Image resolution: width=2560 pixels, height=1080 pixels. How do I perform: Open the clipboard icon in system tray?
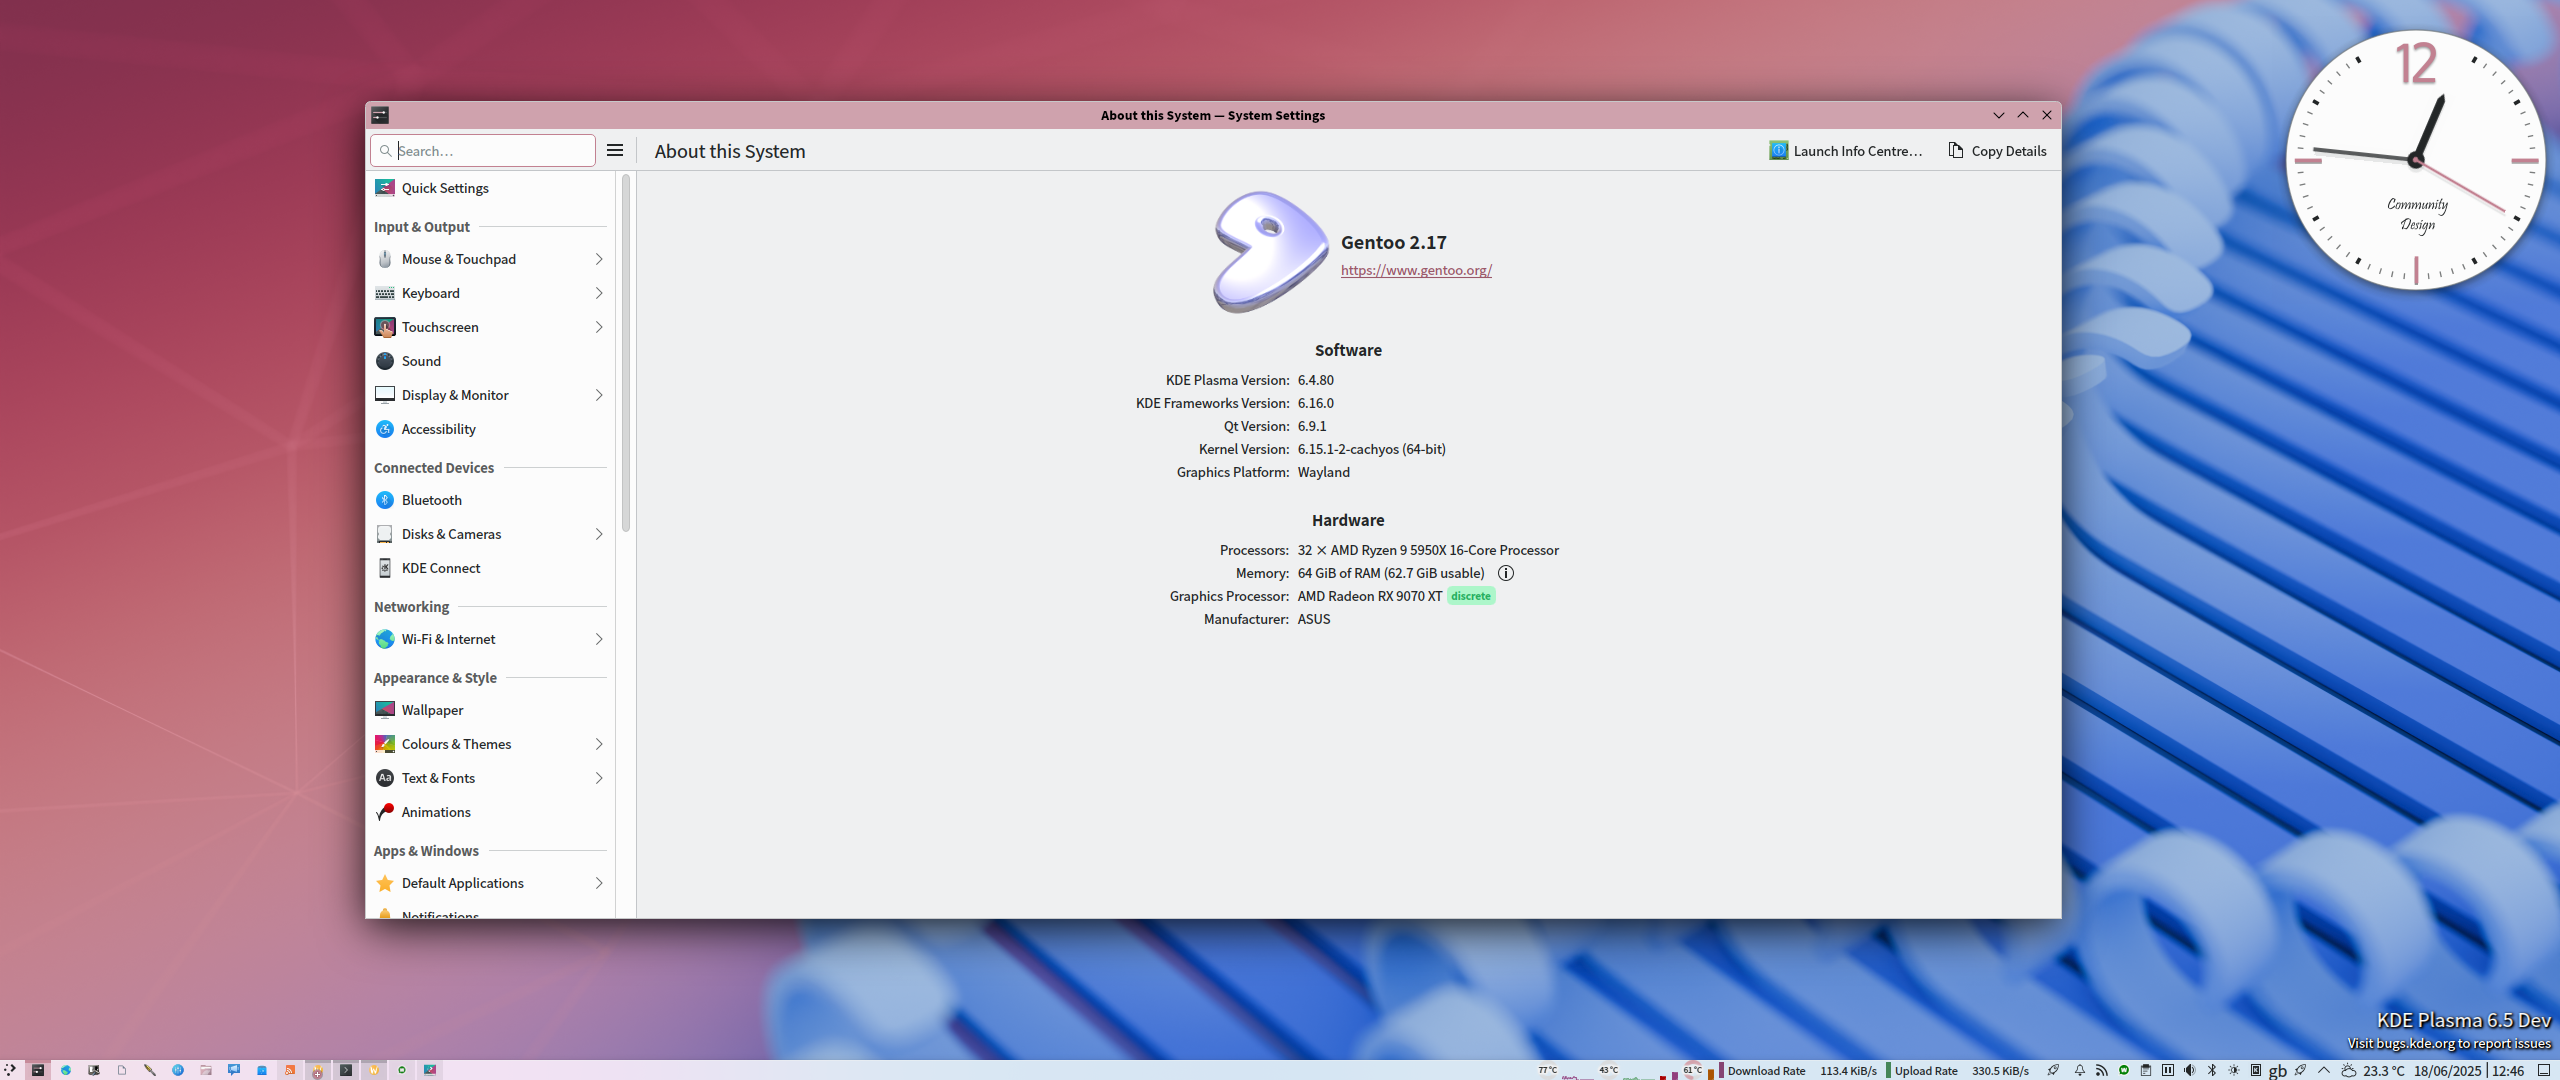(2146, 1070)
